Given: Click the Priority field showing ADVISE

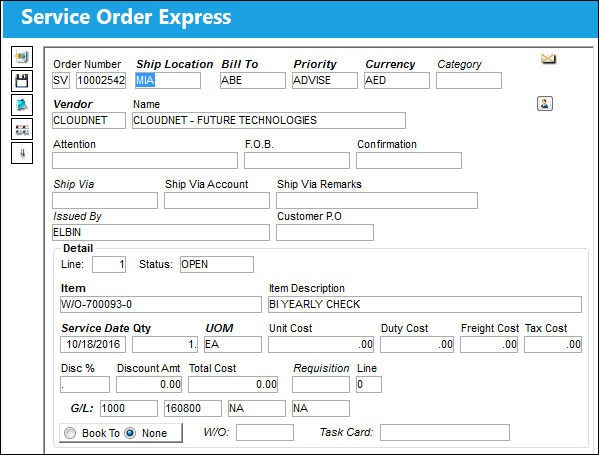Looking at the screenshot, I should tap(325, 81).
